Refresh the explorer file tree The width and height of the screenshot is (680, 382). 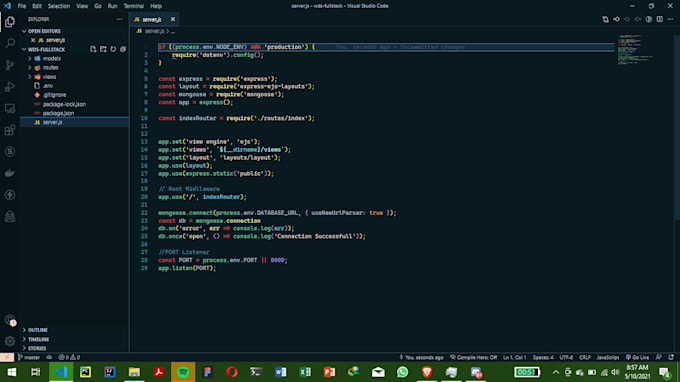[113, 49]
